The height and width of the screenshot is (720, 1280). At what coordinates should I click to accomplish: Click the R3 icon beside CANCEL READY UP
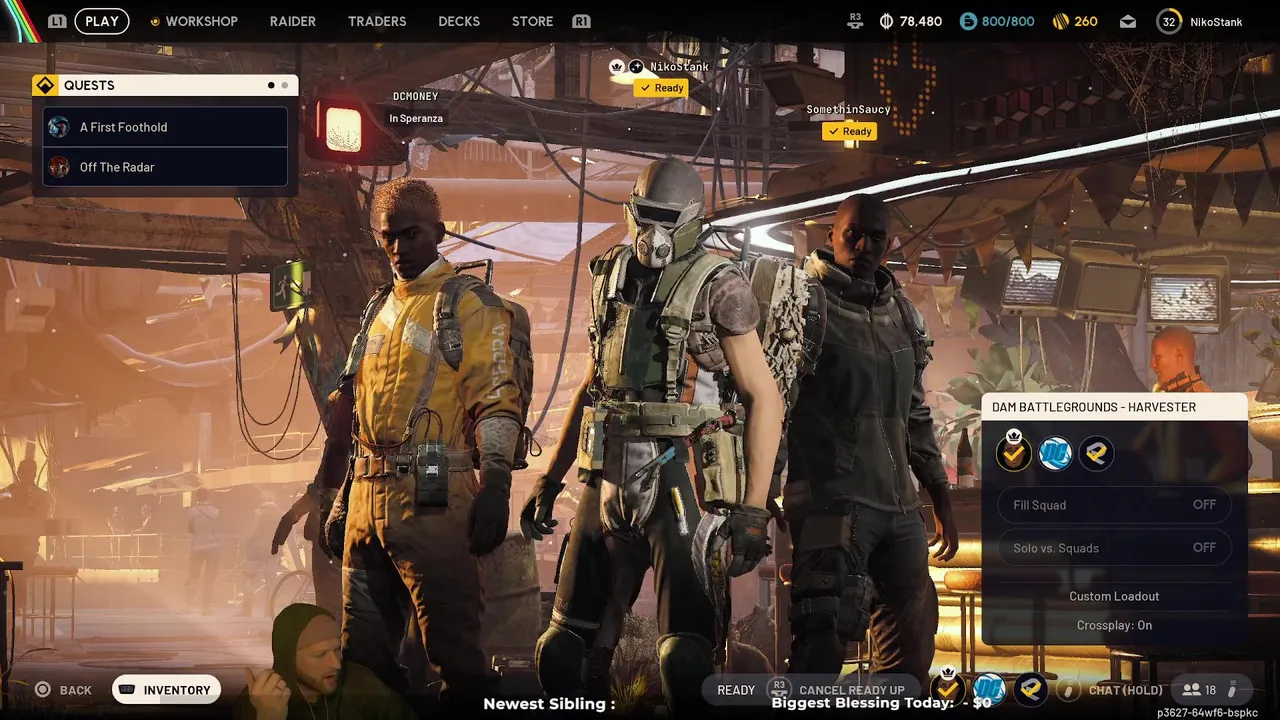point(779,689)
